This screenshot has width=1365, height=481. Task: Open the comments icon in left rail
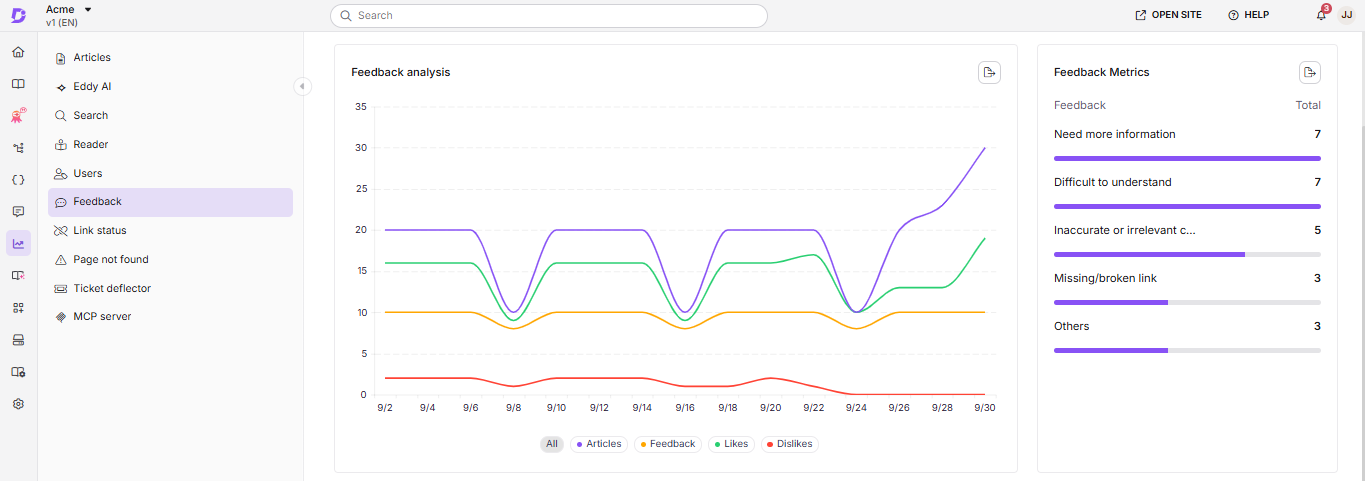18,212
